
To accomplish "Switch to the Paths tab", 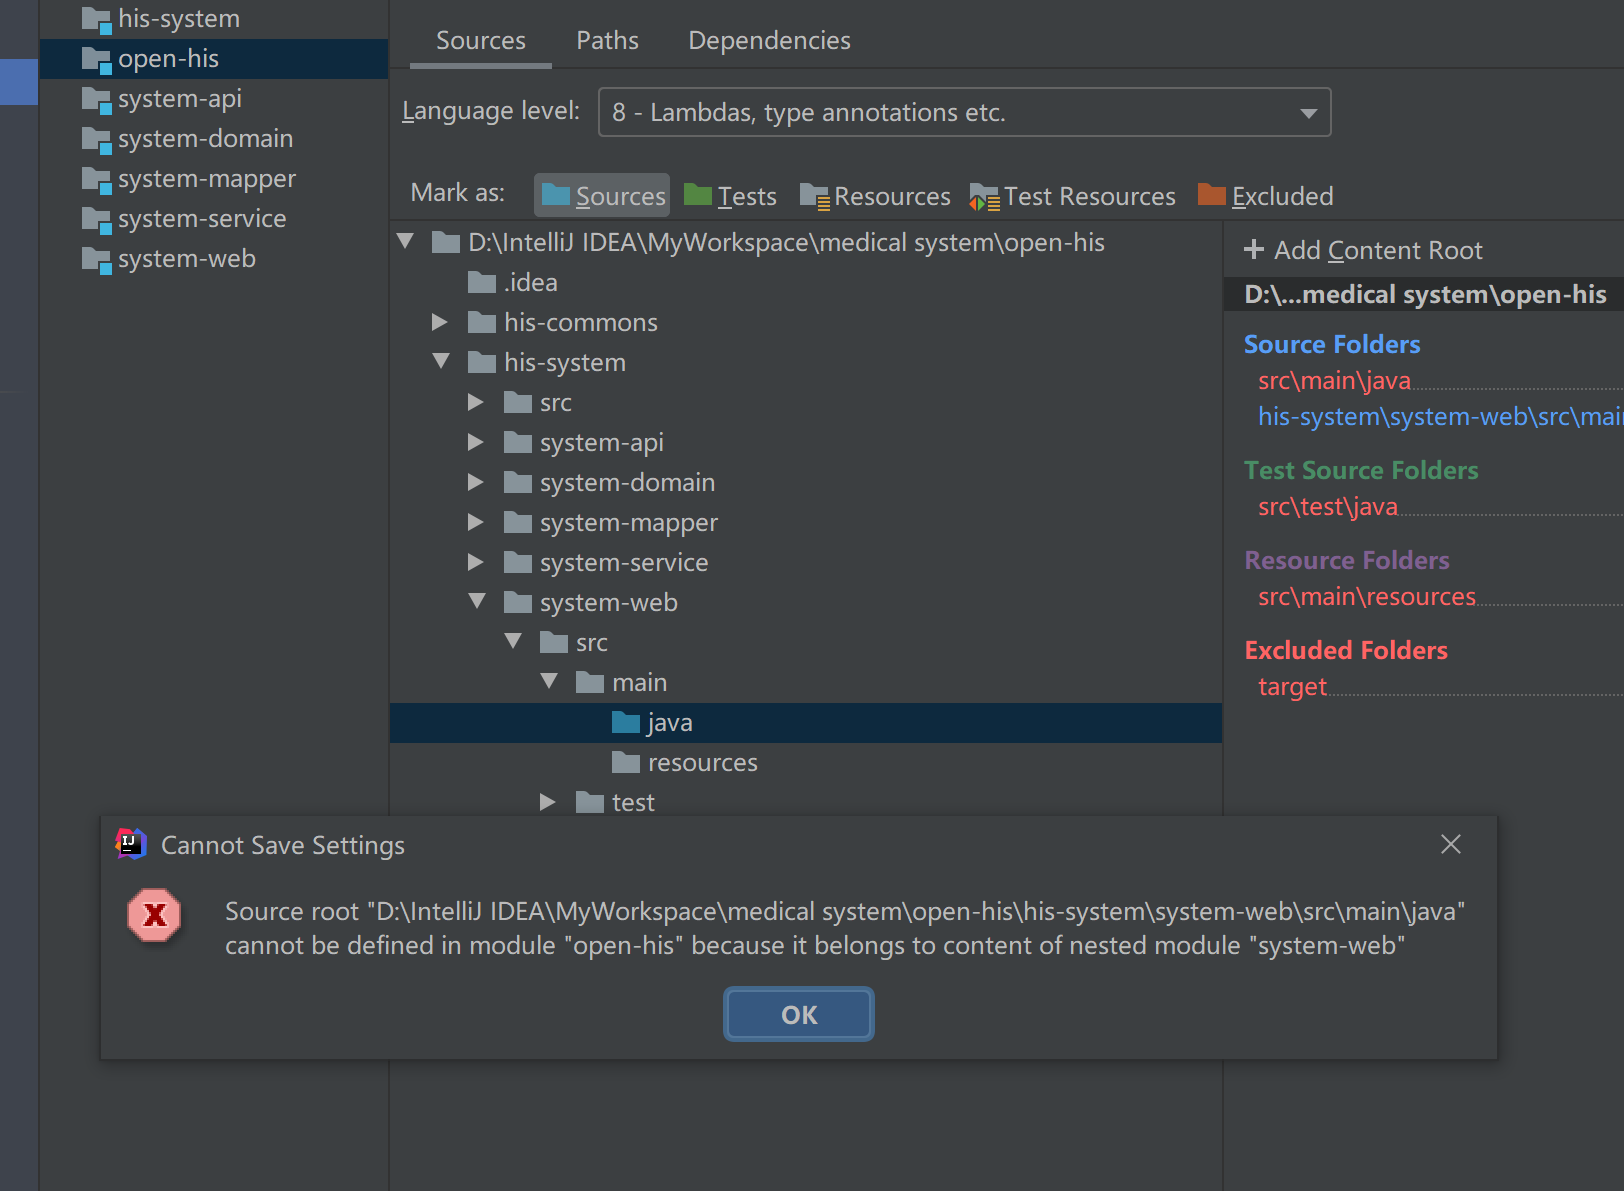I will 607,41.
